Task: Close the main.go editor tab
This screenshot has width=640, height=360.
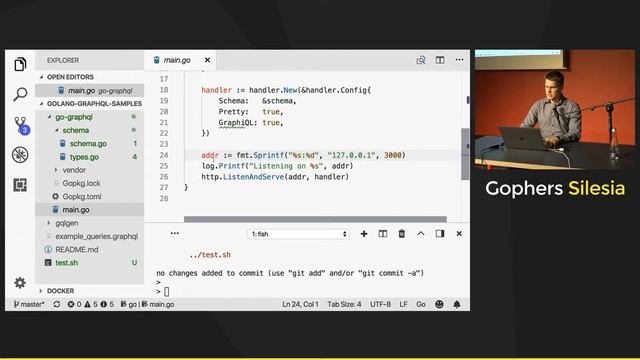Action: pos(207,60)
